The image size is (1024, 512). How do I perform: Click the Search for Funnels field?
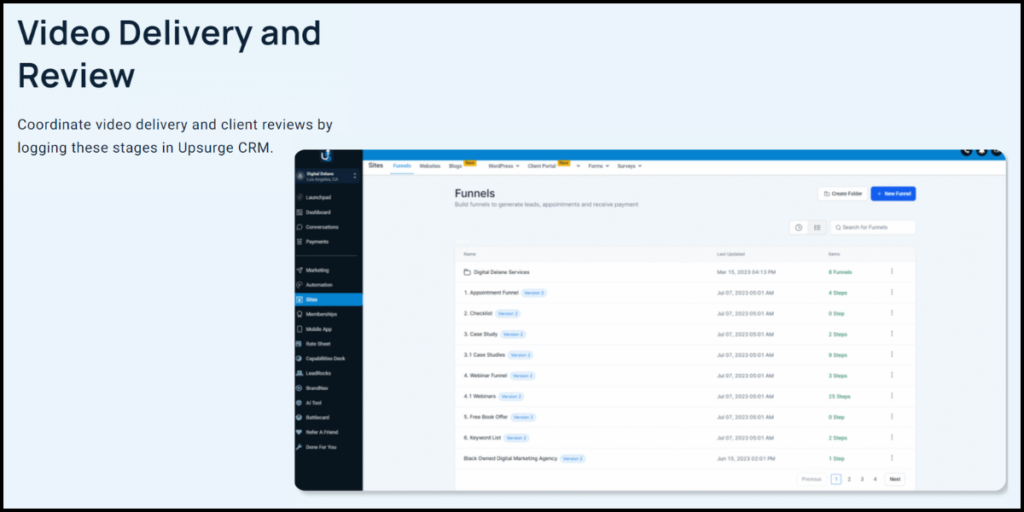coord(872,227)
